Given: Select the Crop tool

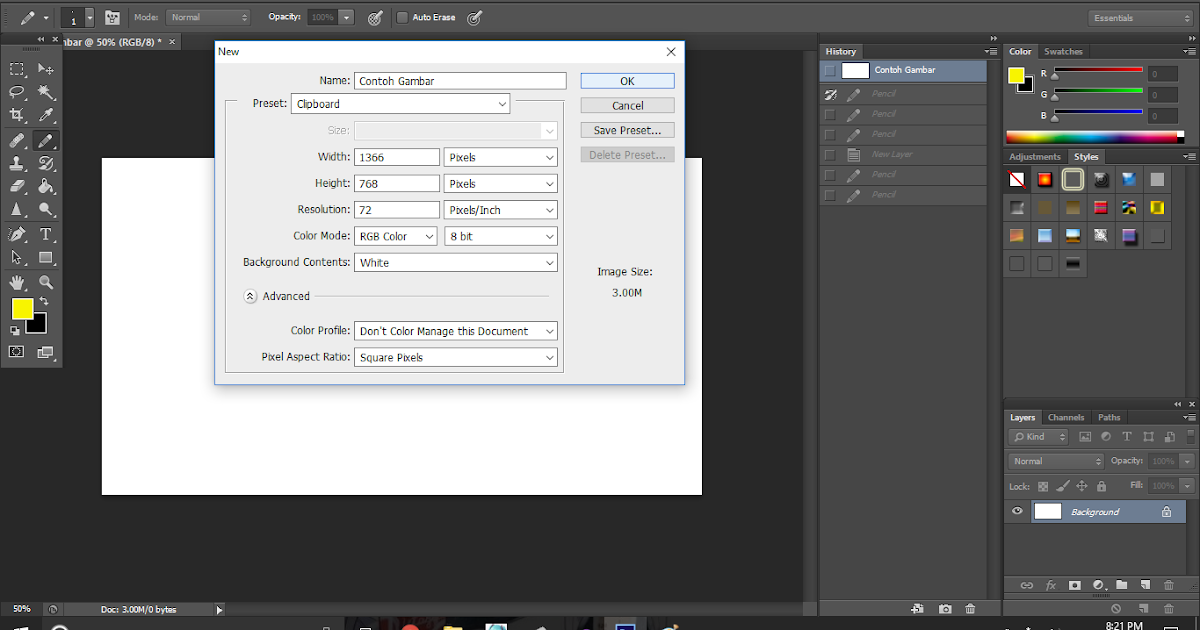Looking at the screenshot, I should tap(17, 114).
